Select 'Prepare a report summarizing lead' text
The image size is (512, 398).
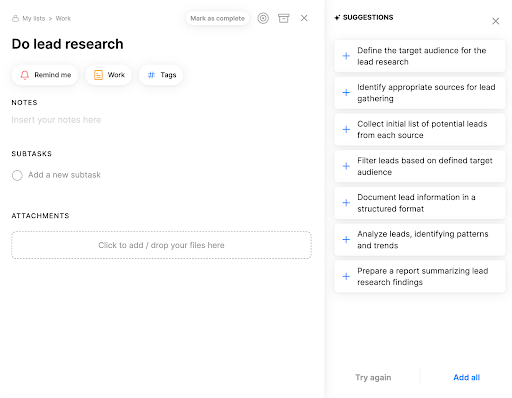pos(423,276)
